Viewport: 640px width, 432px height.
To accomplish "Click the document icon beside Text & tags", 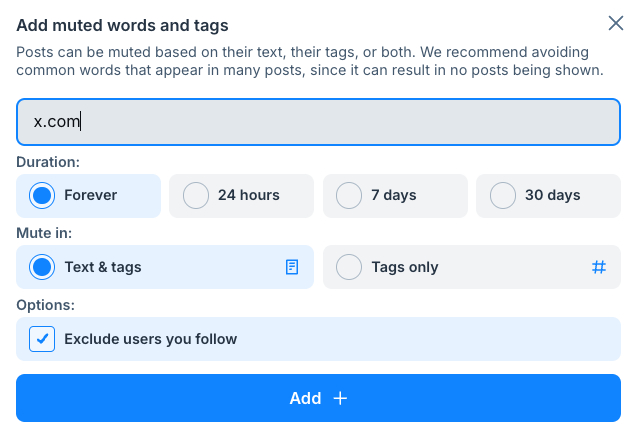I will click(x=292, y=267).
